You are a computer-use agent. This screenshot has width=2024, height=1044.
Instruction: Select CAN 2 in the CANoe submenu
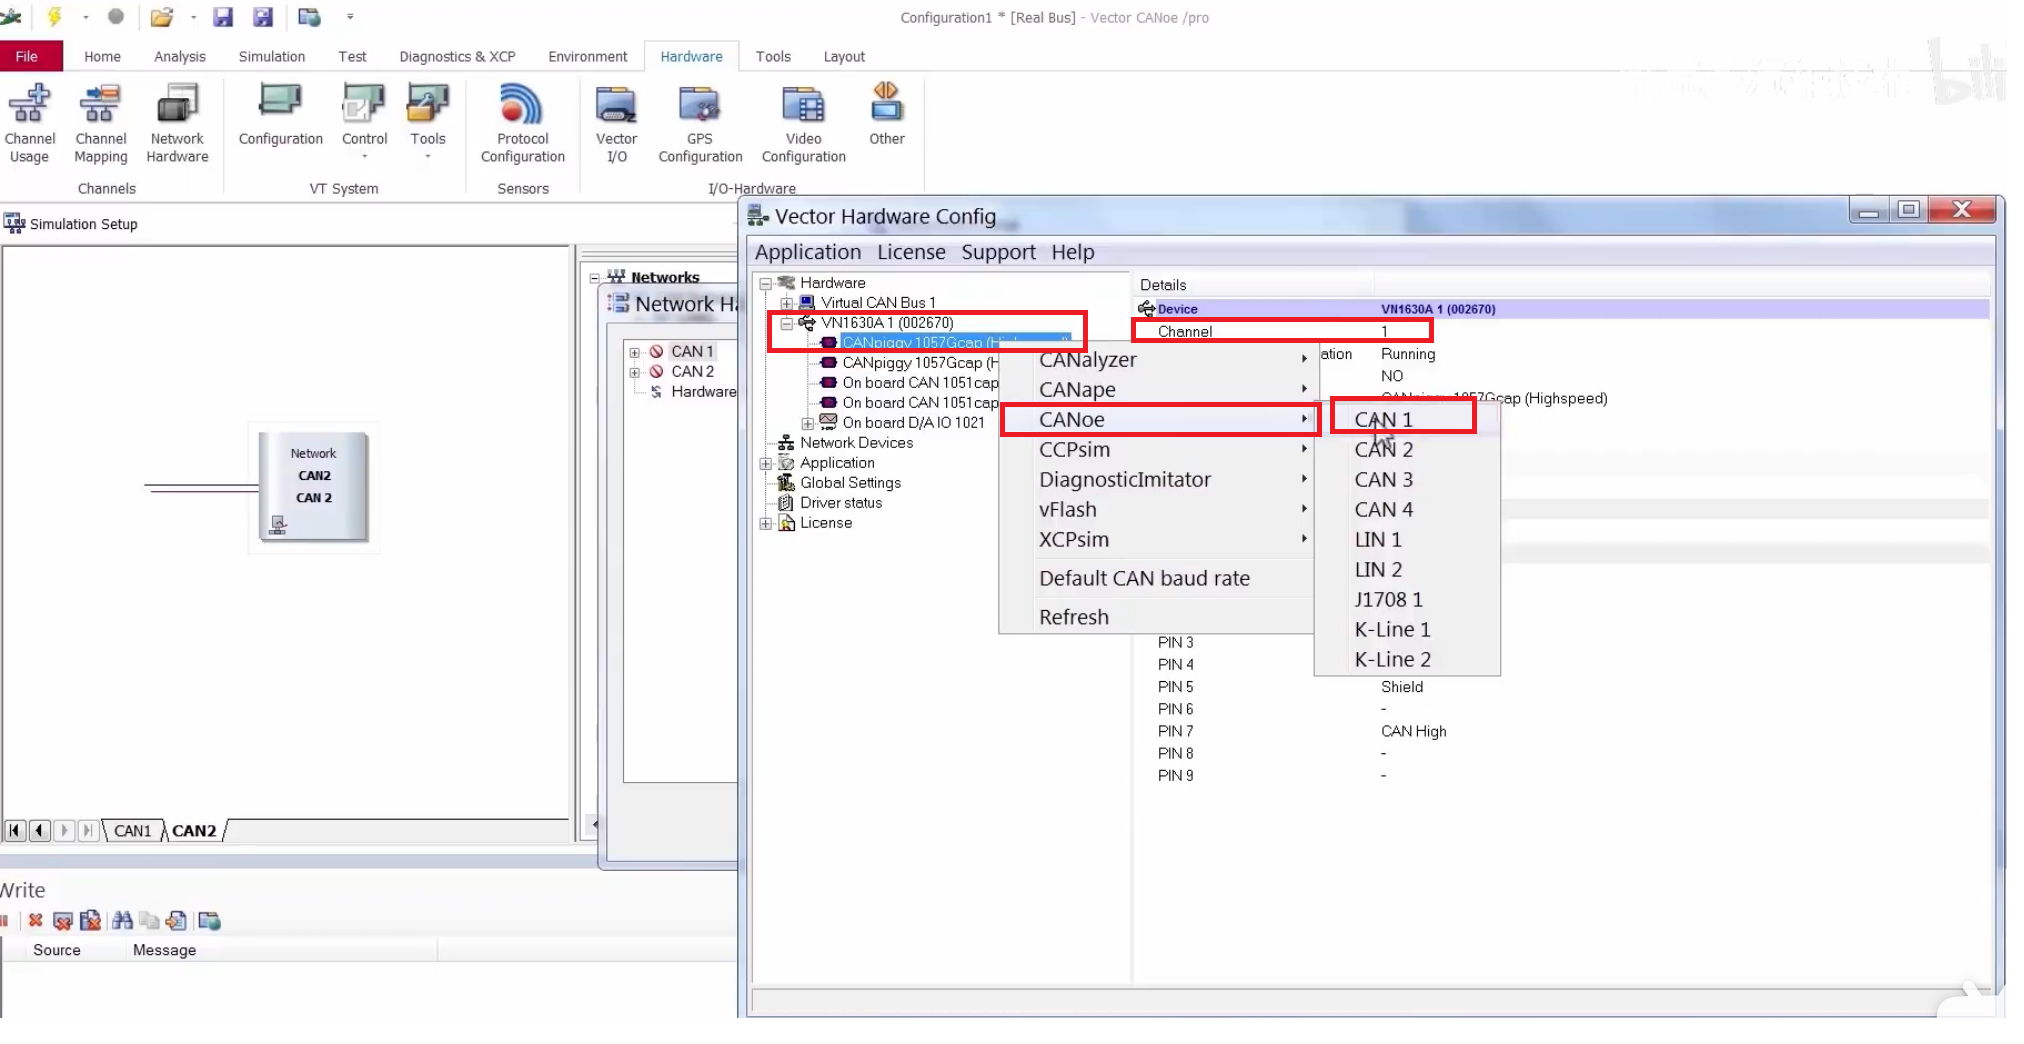click(1384, 450)
